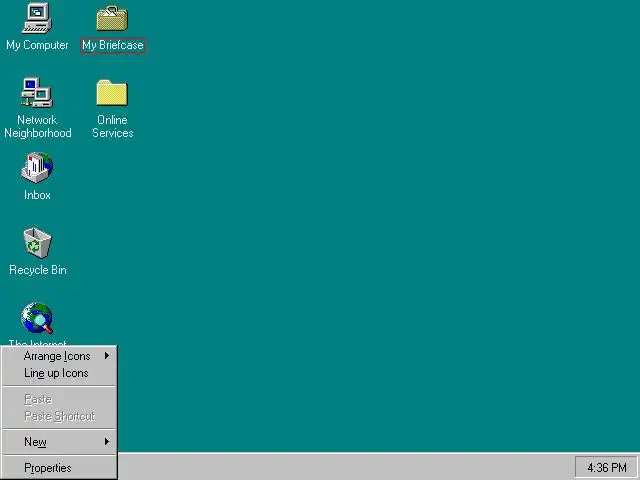Select the My Briefcase icon
Screen dimensions: 640x480
click(112, 19)
